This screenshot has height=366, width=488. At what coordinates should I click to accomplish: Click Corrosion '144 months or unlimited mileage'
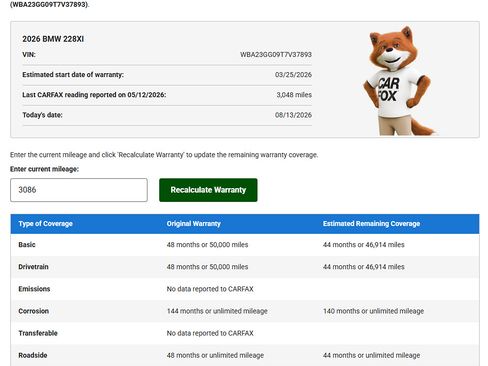click(x=217, y=311)
